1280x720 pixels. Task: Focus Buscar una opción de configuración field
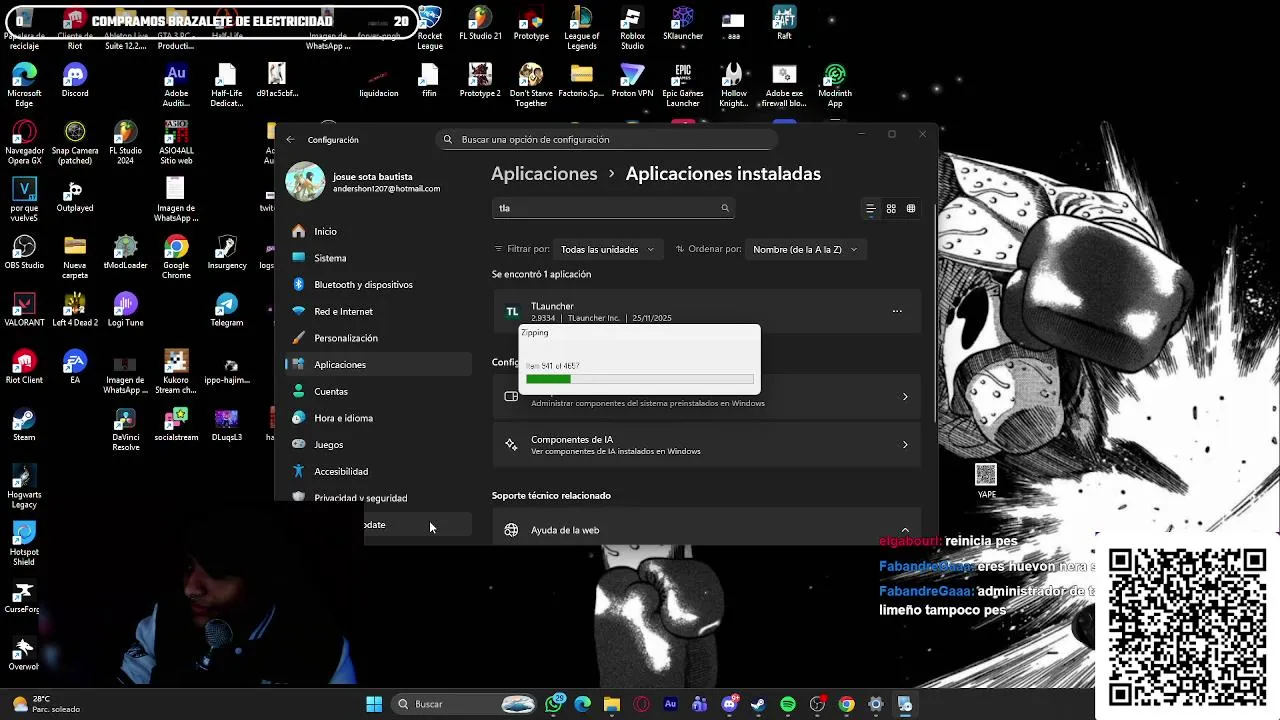(608, 140)
